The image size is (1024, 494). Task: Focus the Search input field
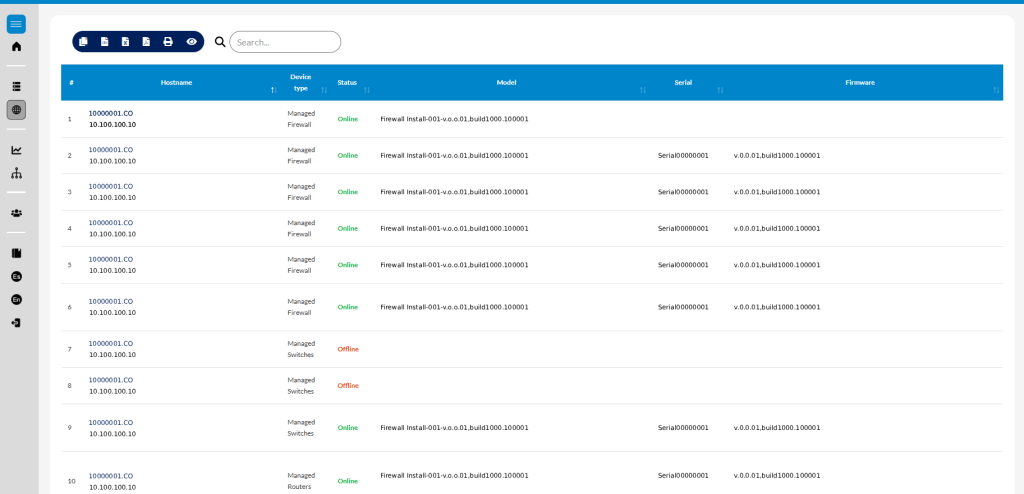pos(285,42)
